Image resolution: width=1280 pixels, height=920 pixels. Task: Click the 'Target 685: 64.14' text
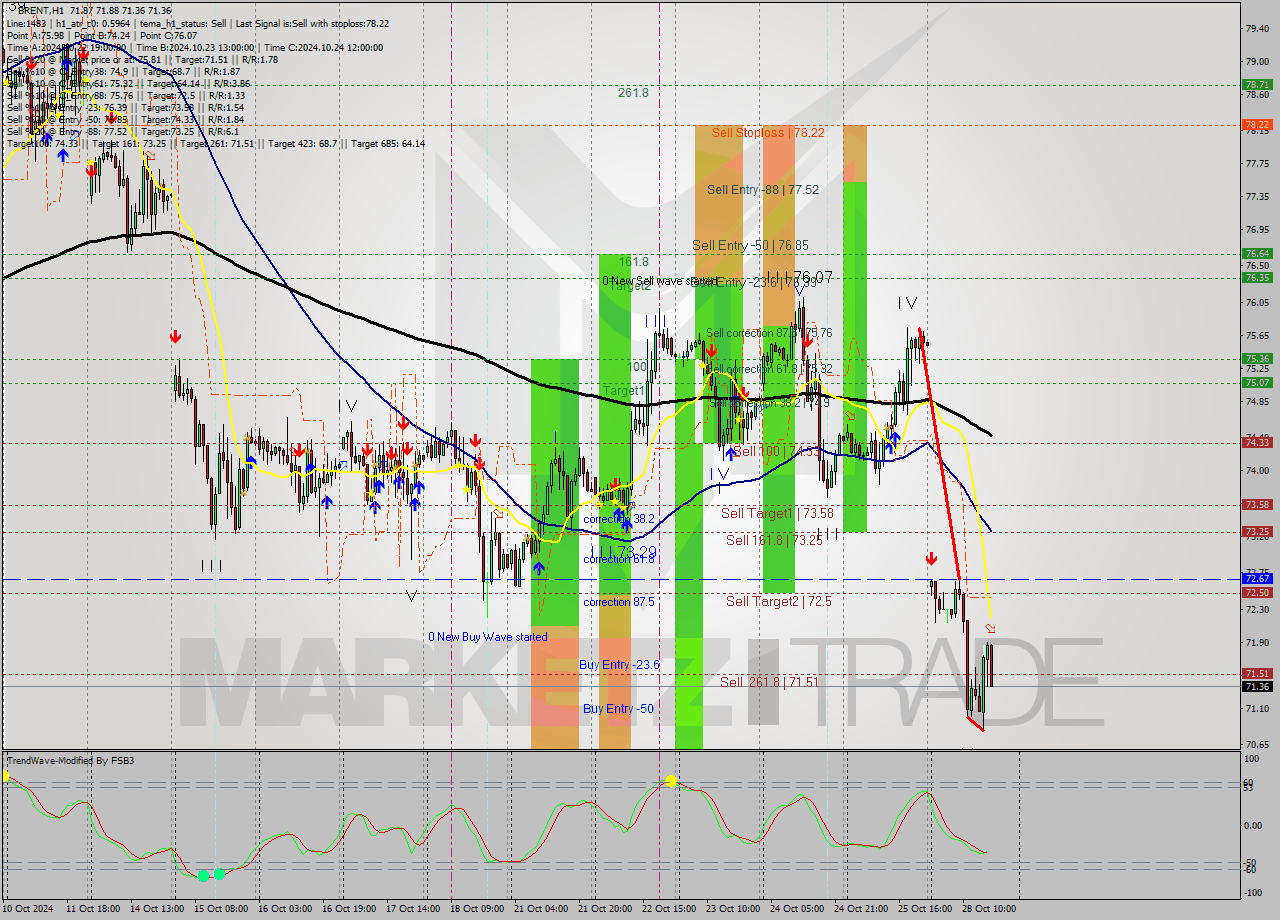tap(387, 143)
